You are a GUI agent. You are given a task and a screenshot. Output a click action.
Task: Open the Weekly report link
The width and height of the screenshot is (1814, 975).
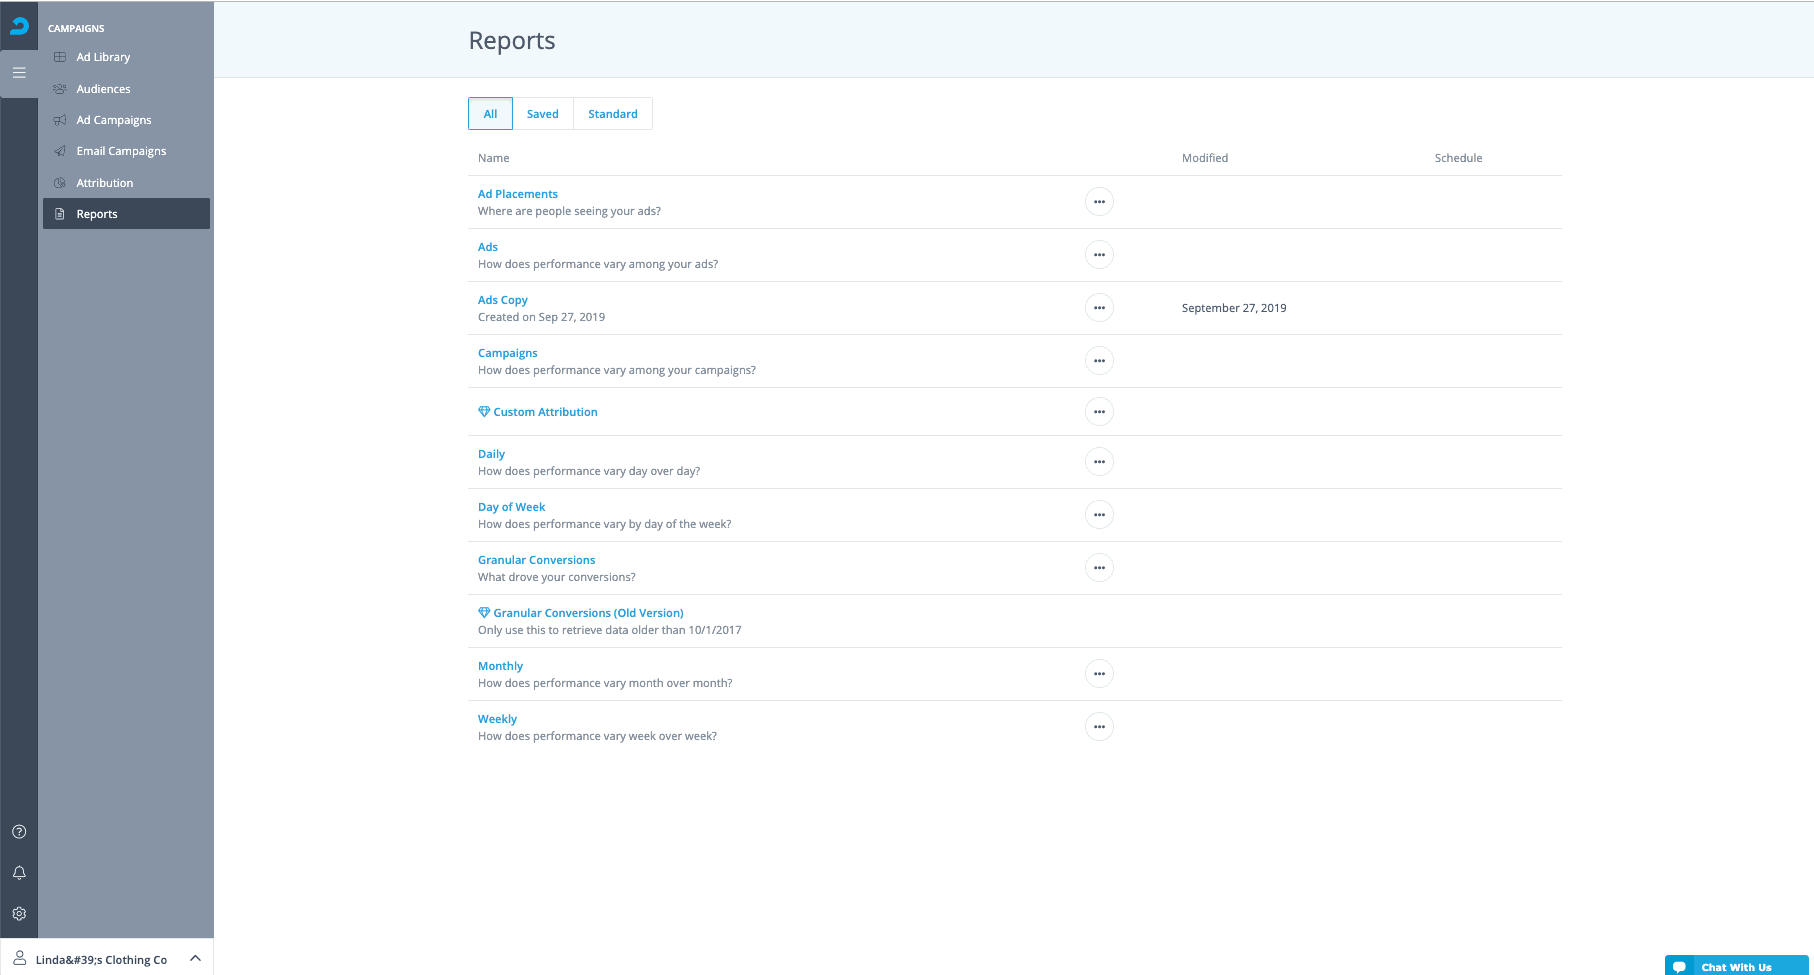[497, 719]
